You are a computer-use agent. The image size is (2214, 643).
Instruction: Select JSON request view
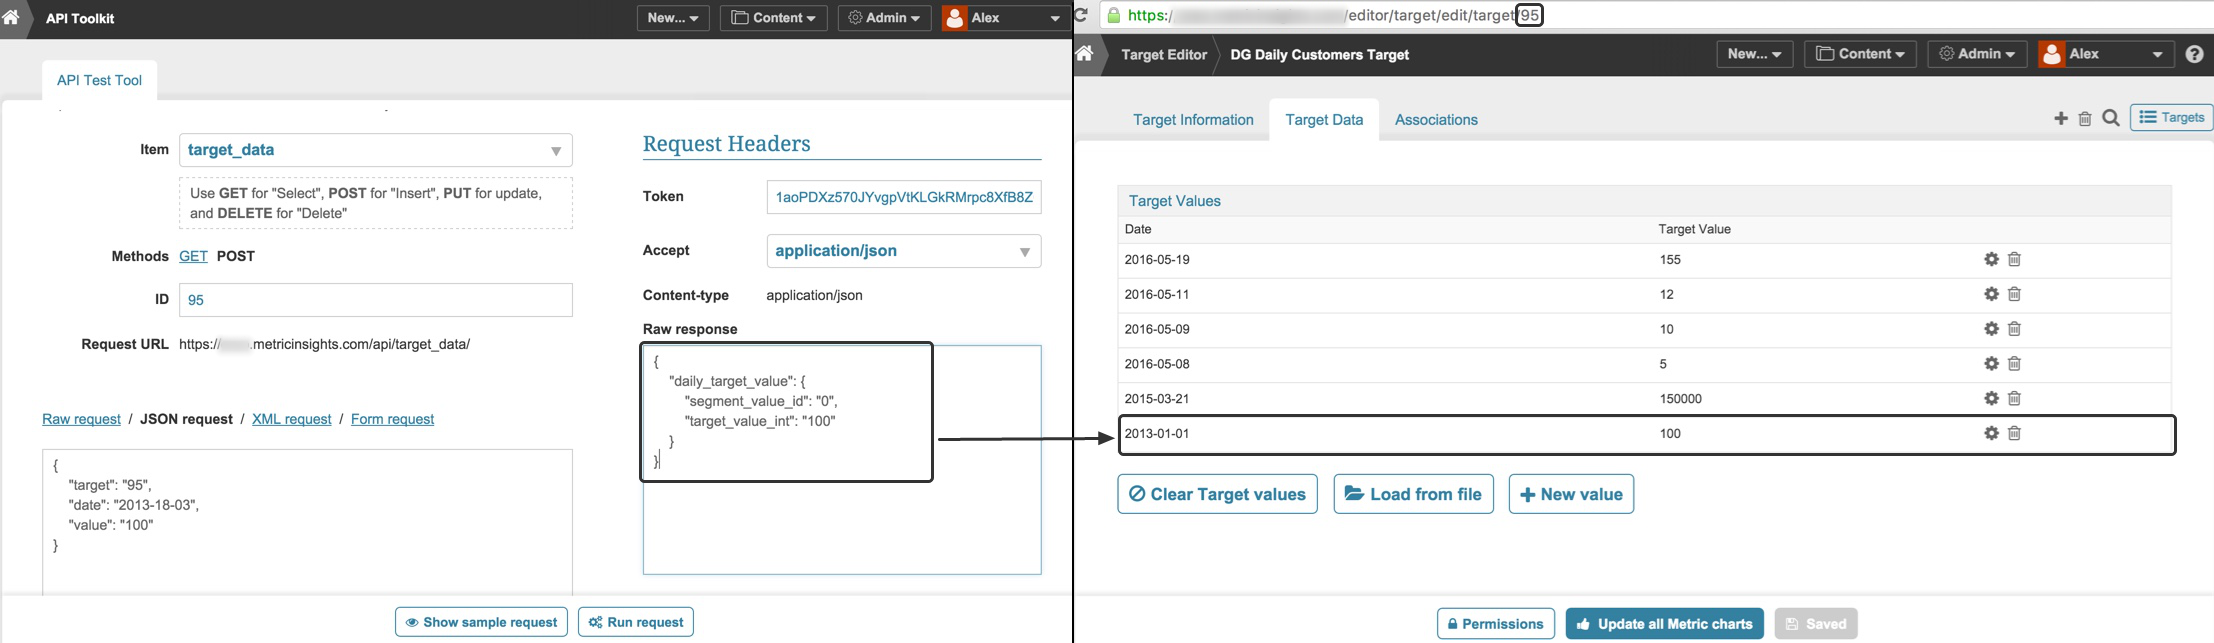(186, 419)
